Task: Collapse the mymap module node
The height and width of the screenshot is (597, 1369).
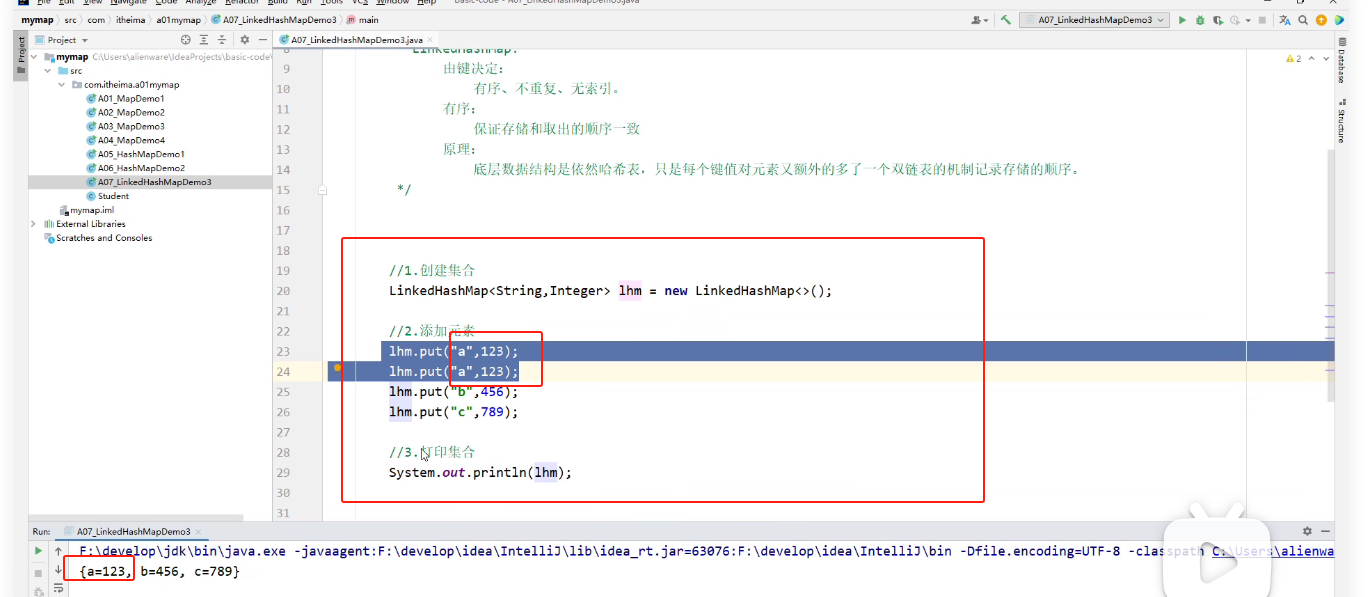Action: pos(36,57)
